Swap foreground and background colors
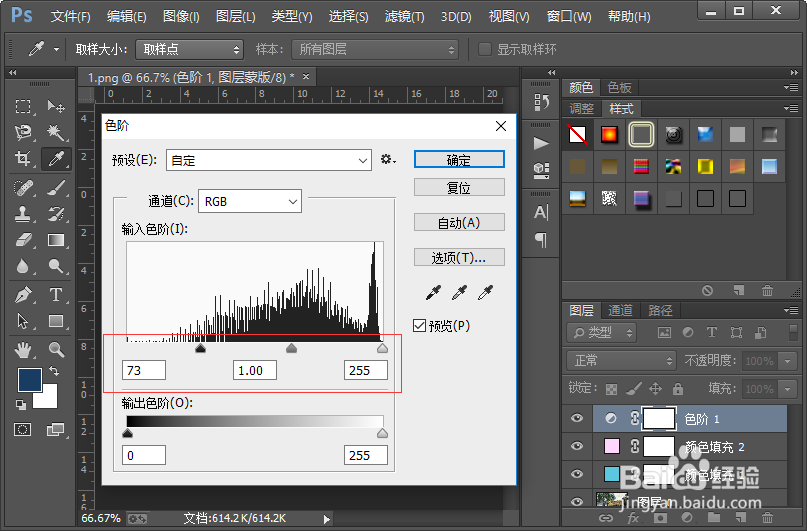Image resolution: width=807 pixels, height=531 pixels. point(54,371)
